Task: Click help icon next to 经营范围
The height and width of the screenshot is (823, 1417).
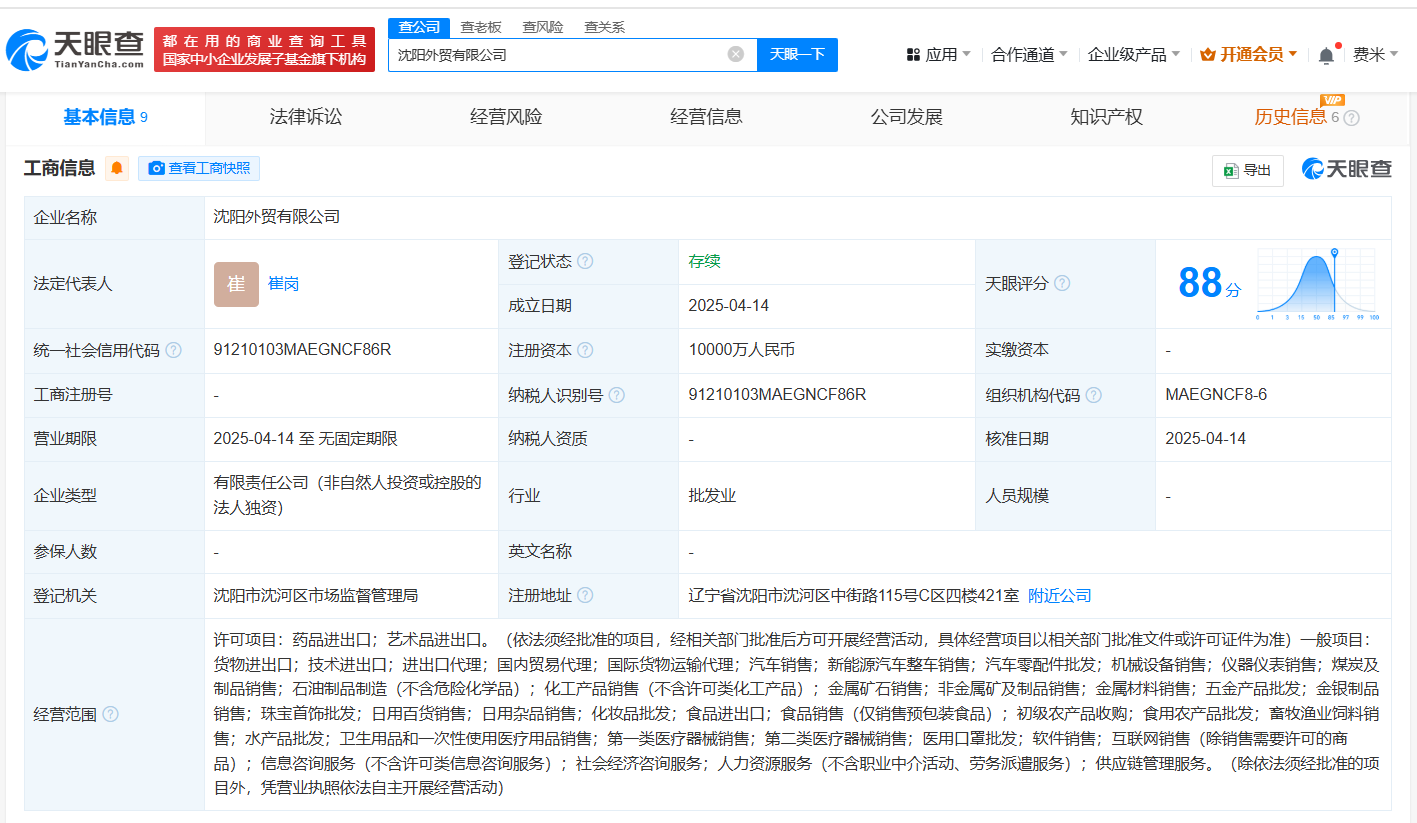Action: pyautogui.click(x=110, y=714)
